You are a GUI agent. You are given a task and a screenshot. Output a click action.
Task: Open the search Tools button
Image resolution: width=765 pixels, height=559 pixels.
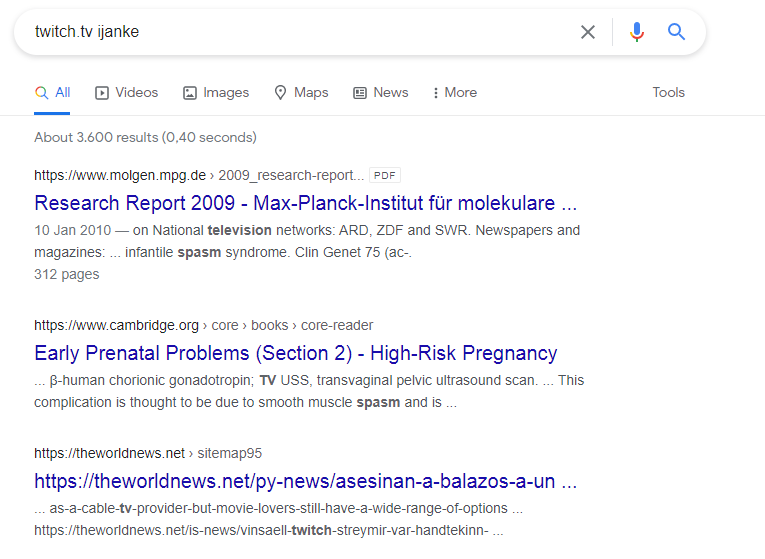pos(668,93)
